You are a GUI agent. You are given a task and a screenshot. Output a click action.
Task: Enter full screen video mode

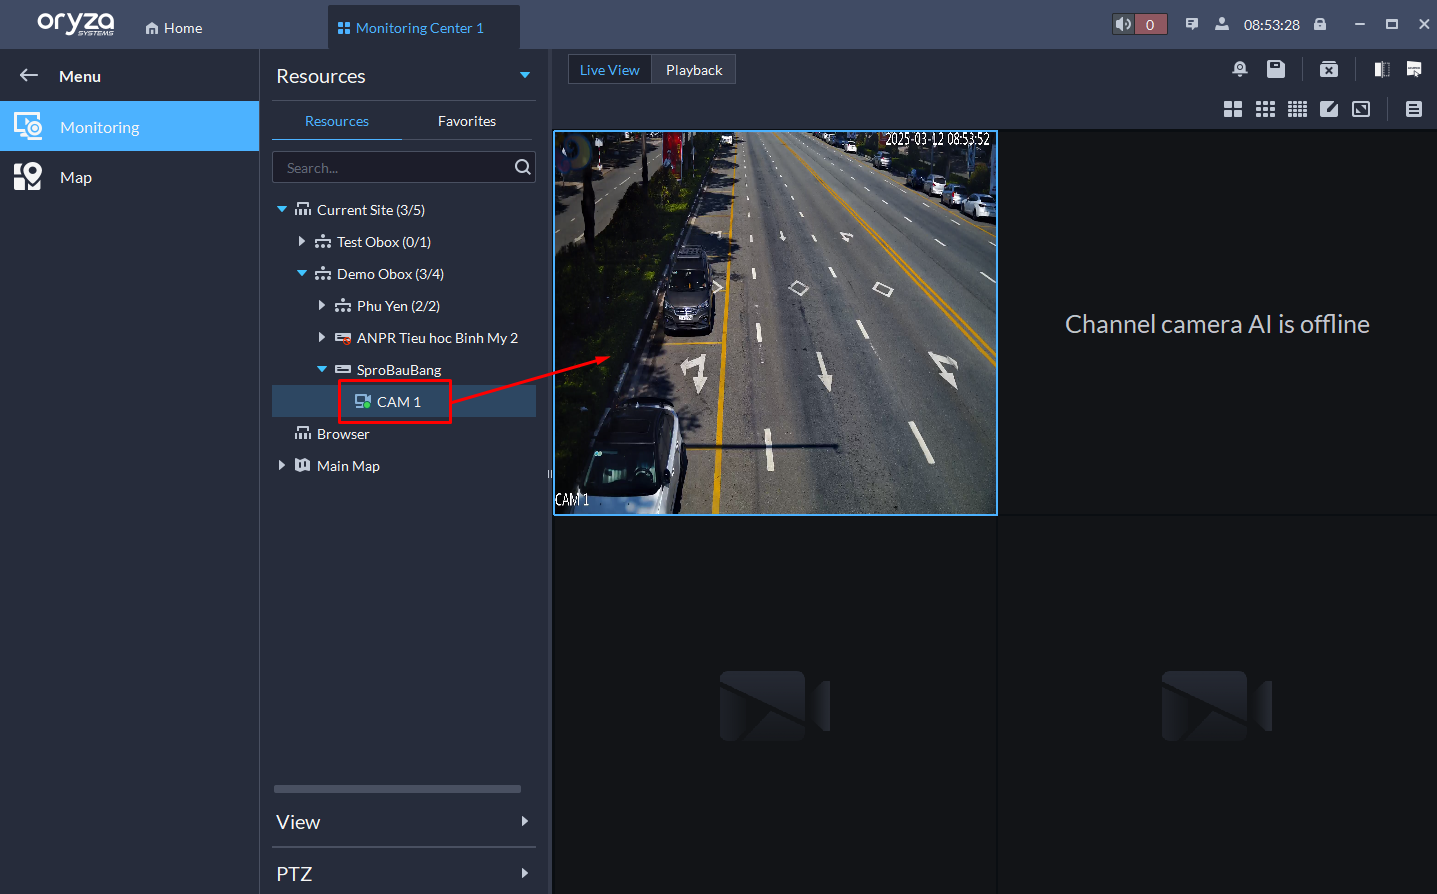coord(1361,109)
